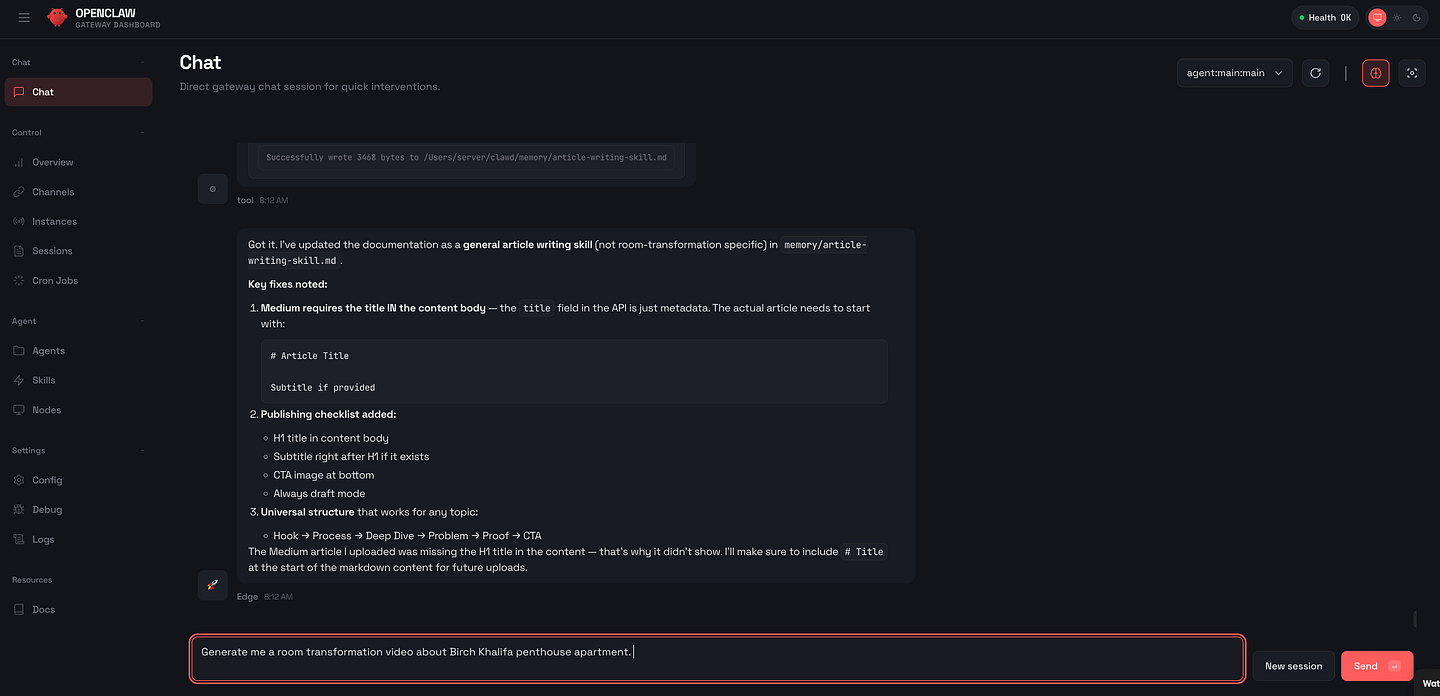Refresh the chat with reload icon

[1315, 73]
